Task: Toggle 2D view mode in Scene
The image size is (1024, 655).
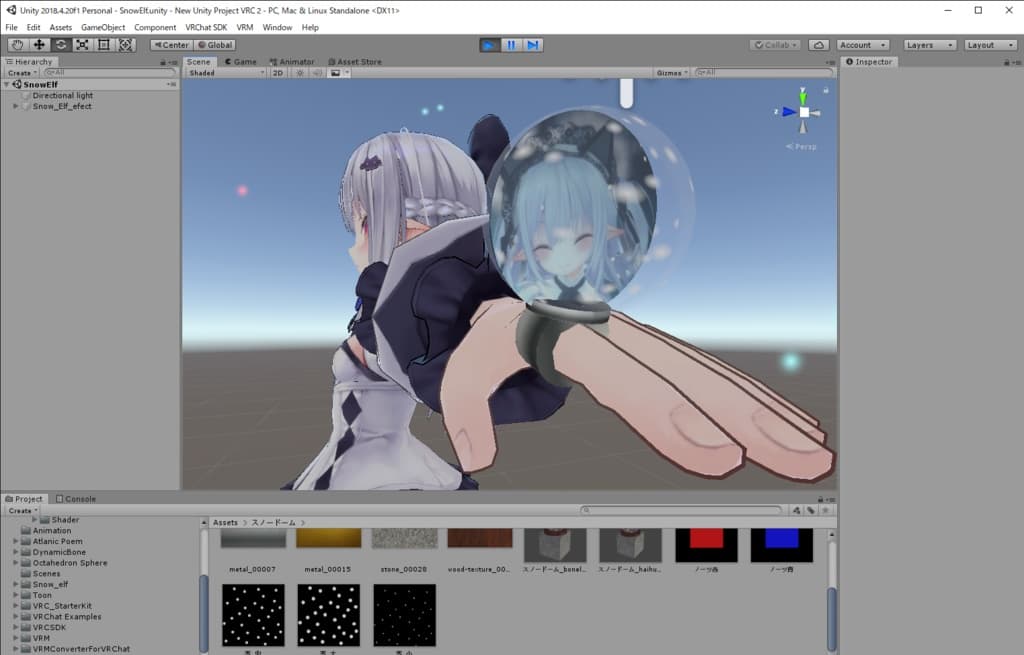Action: [279, 73]
